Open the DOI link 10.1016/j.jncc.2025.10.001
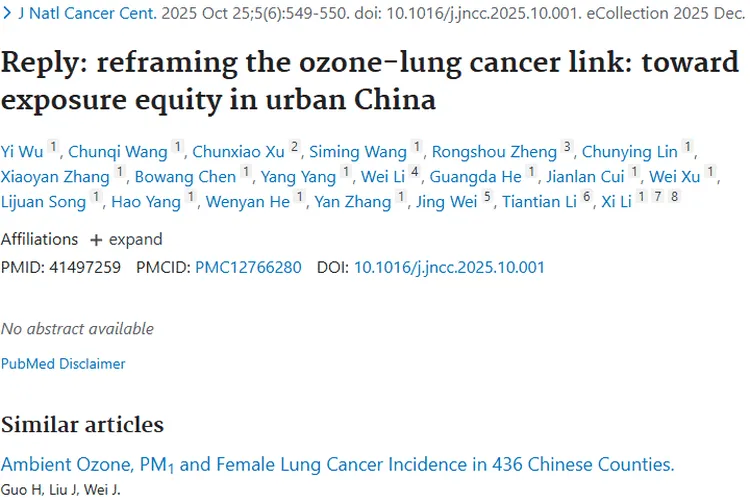The height and width of the screenshot is (500, 750). pos(449,268)
